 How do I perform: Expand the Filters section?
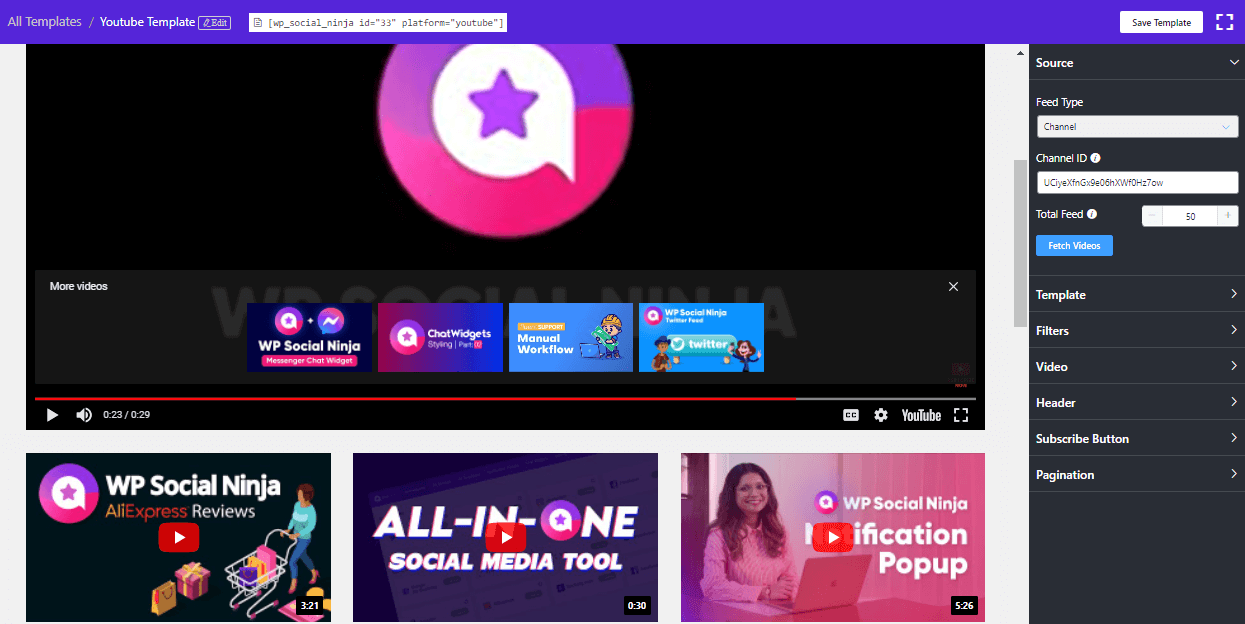(1137, 331)
